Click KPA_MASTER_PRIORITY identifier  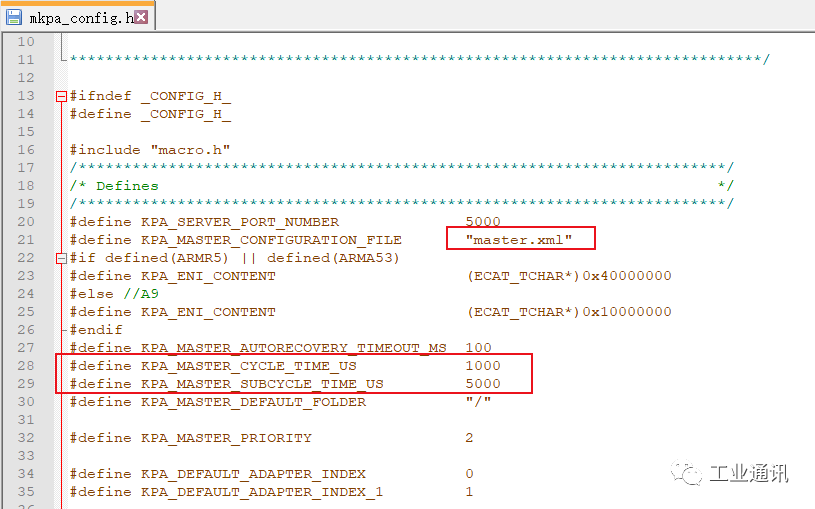pos(226,438)
